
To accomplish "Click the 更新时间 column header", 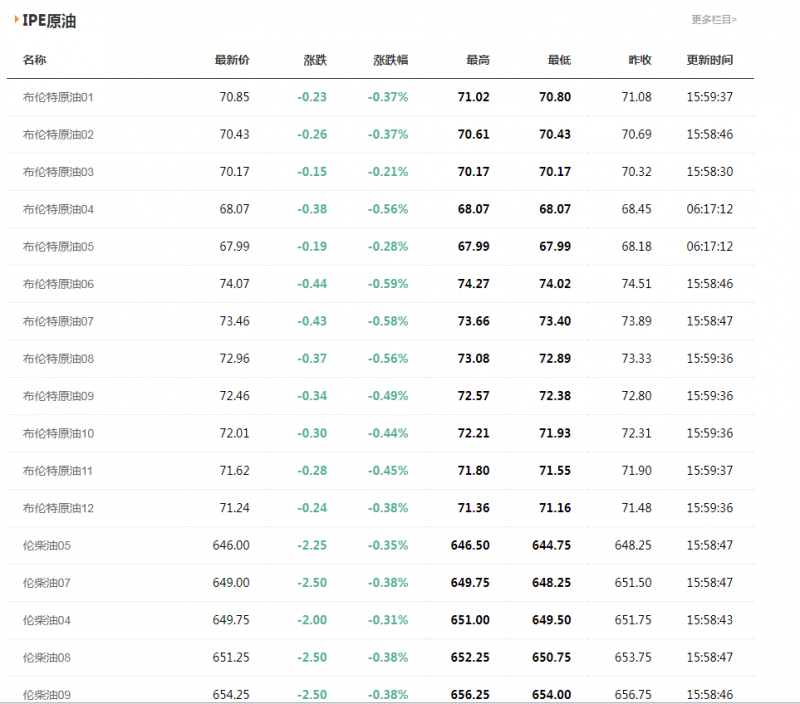I will coord(709,60).
